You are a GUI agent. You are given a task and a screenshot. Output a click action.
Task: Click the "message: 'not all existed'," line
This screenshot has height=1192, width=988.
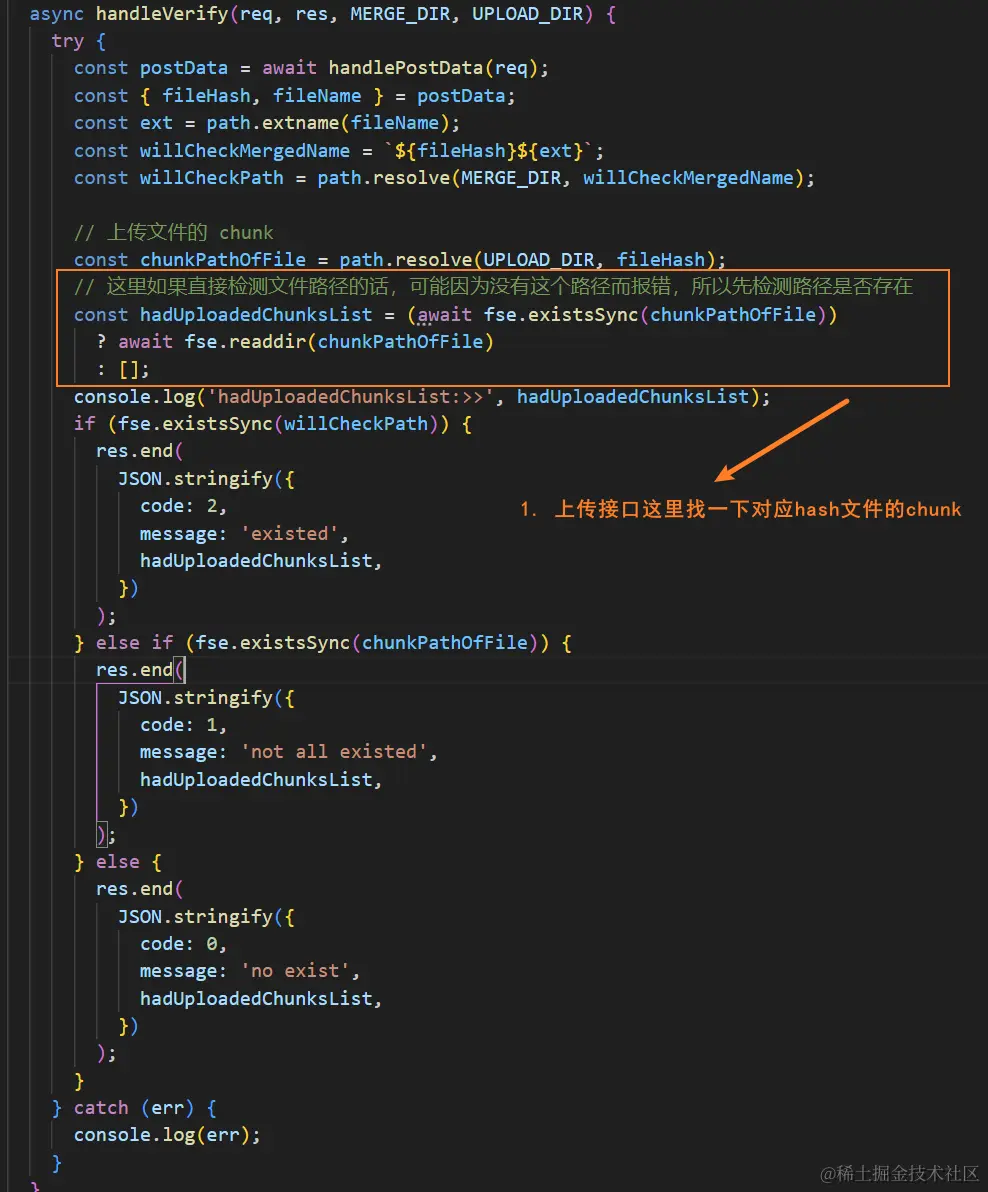click(289, 753)
